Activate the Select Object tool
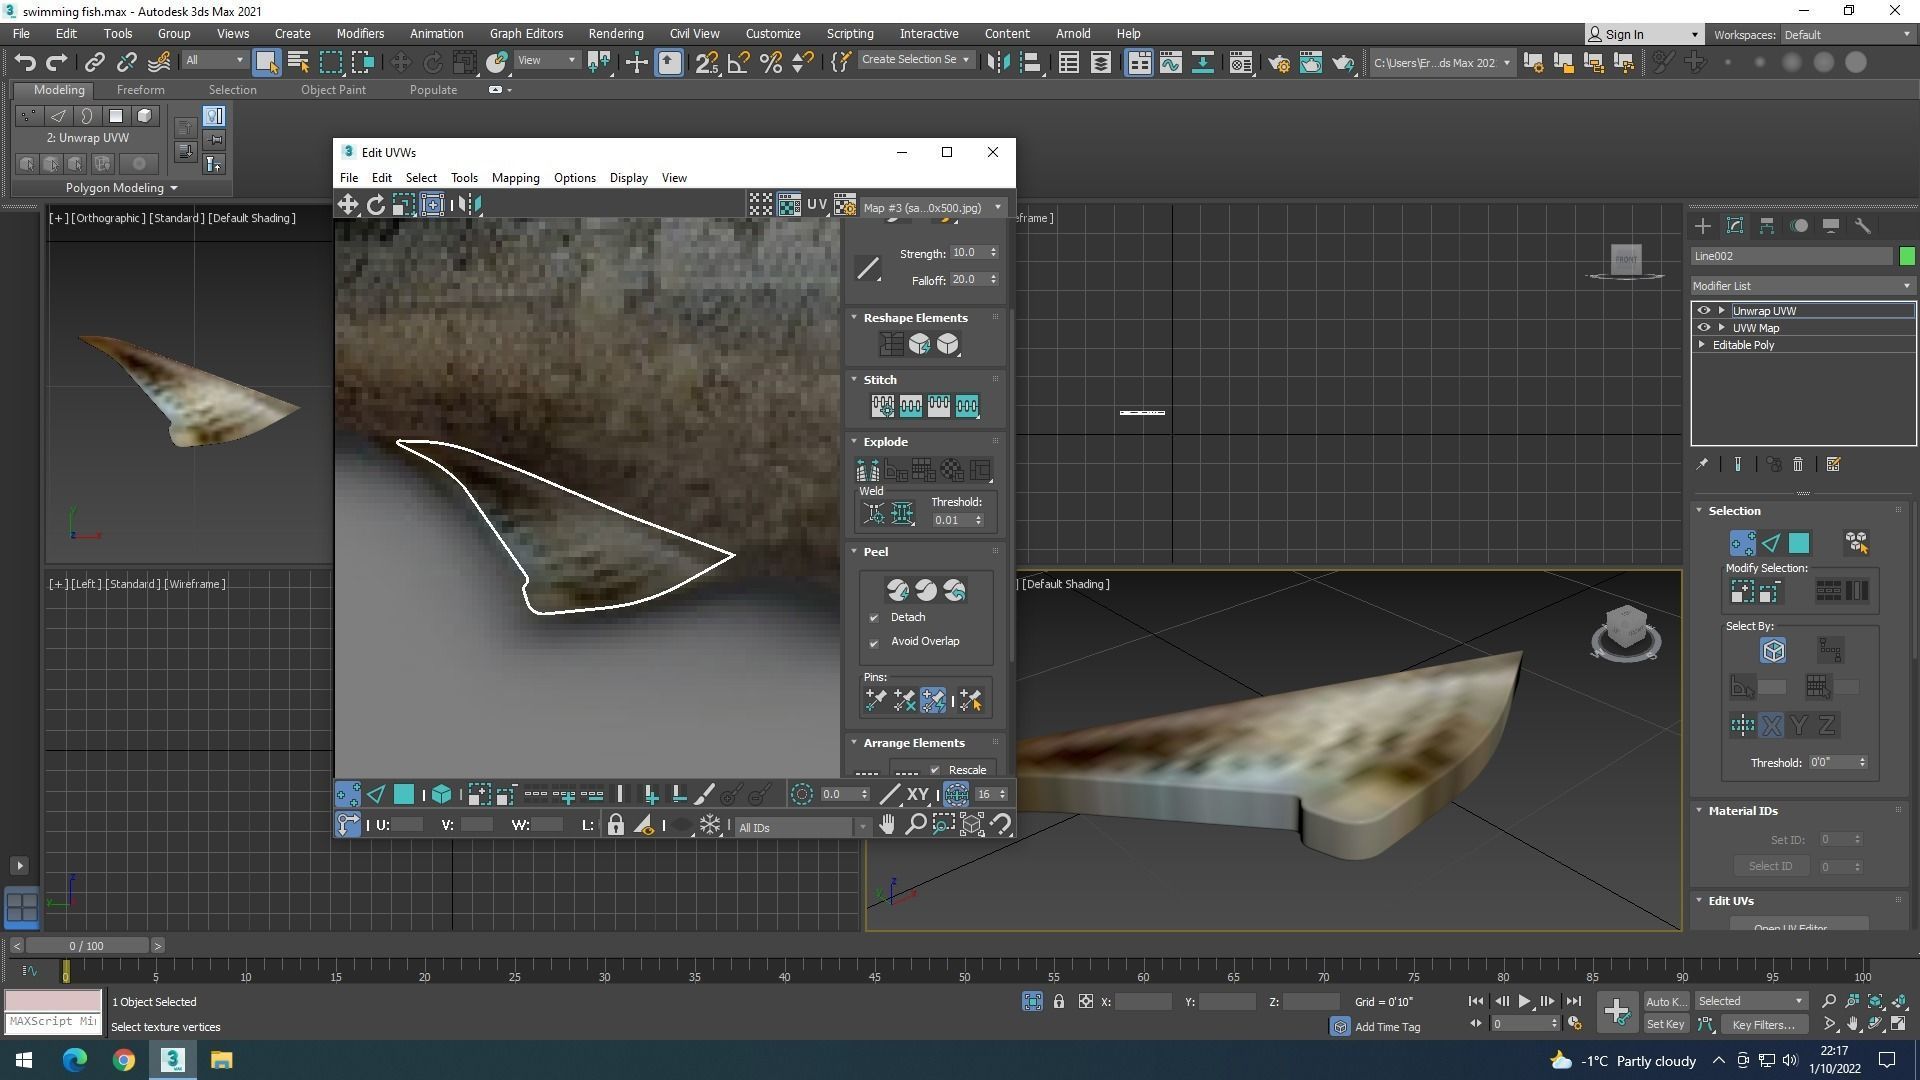Screen dimensions: 1920x1080 266,62
